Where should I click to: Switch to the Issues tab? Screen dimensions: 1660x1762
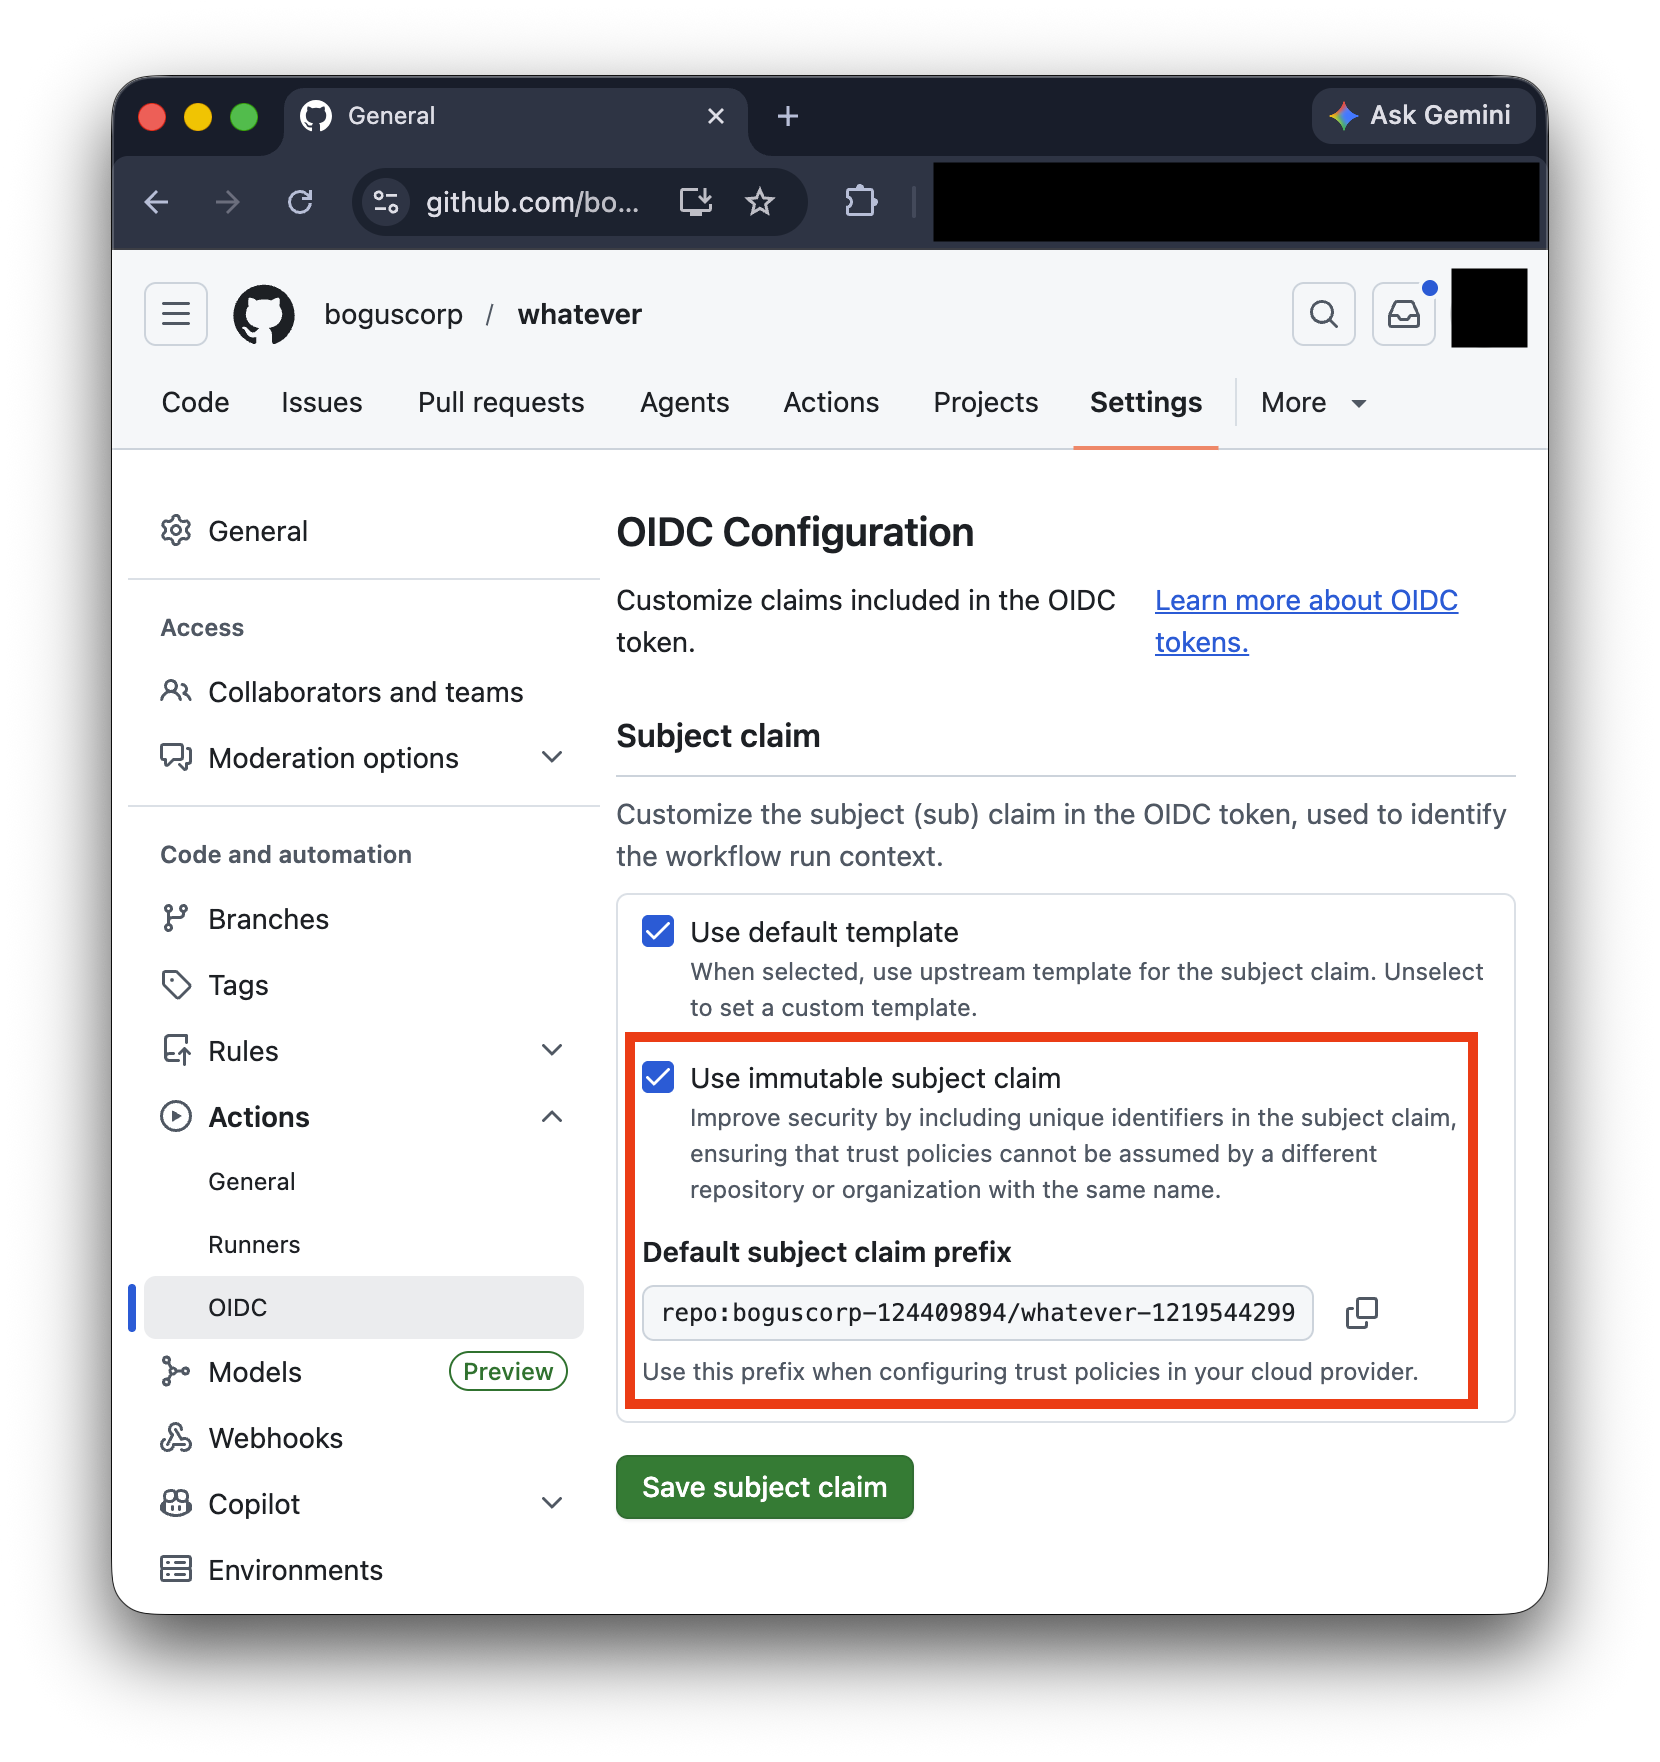pos(322,402)
